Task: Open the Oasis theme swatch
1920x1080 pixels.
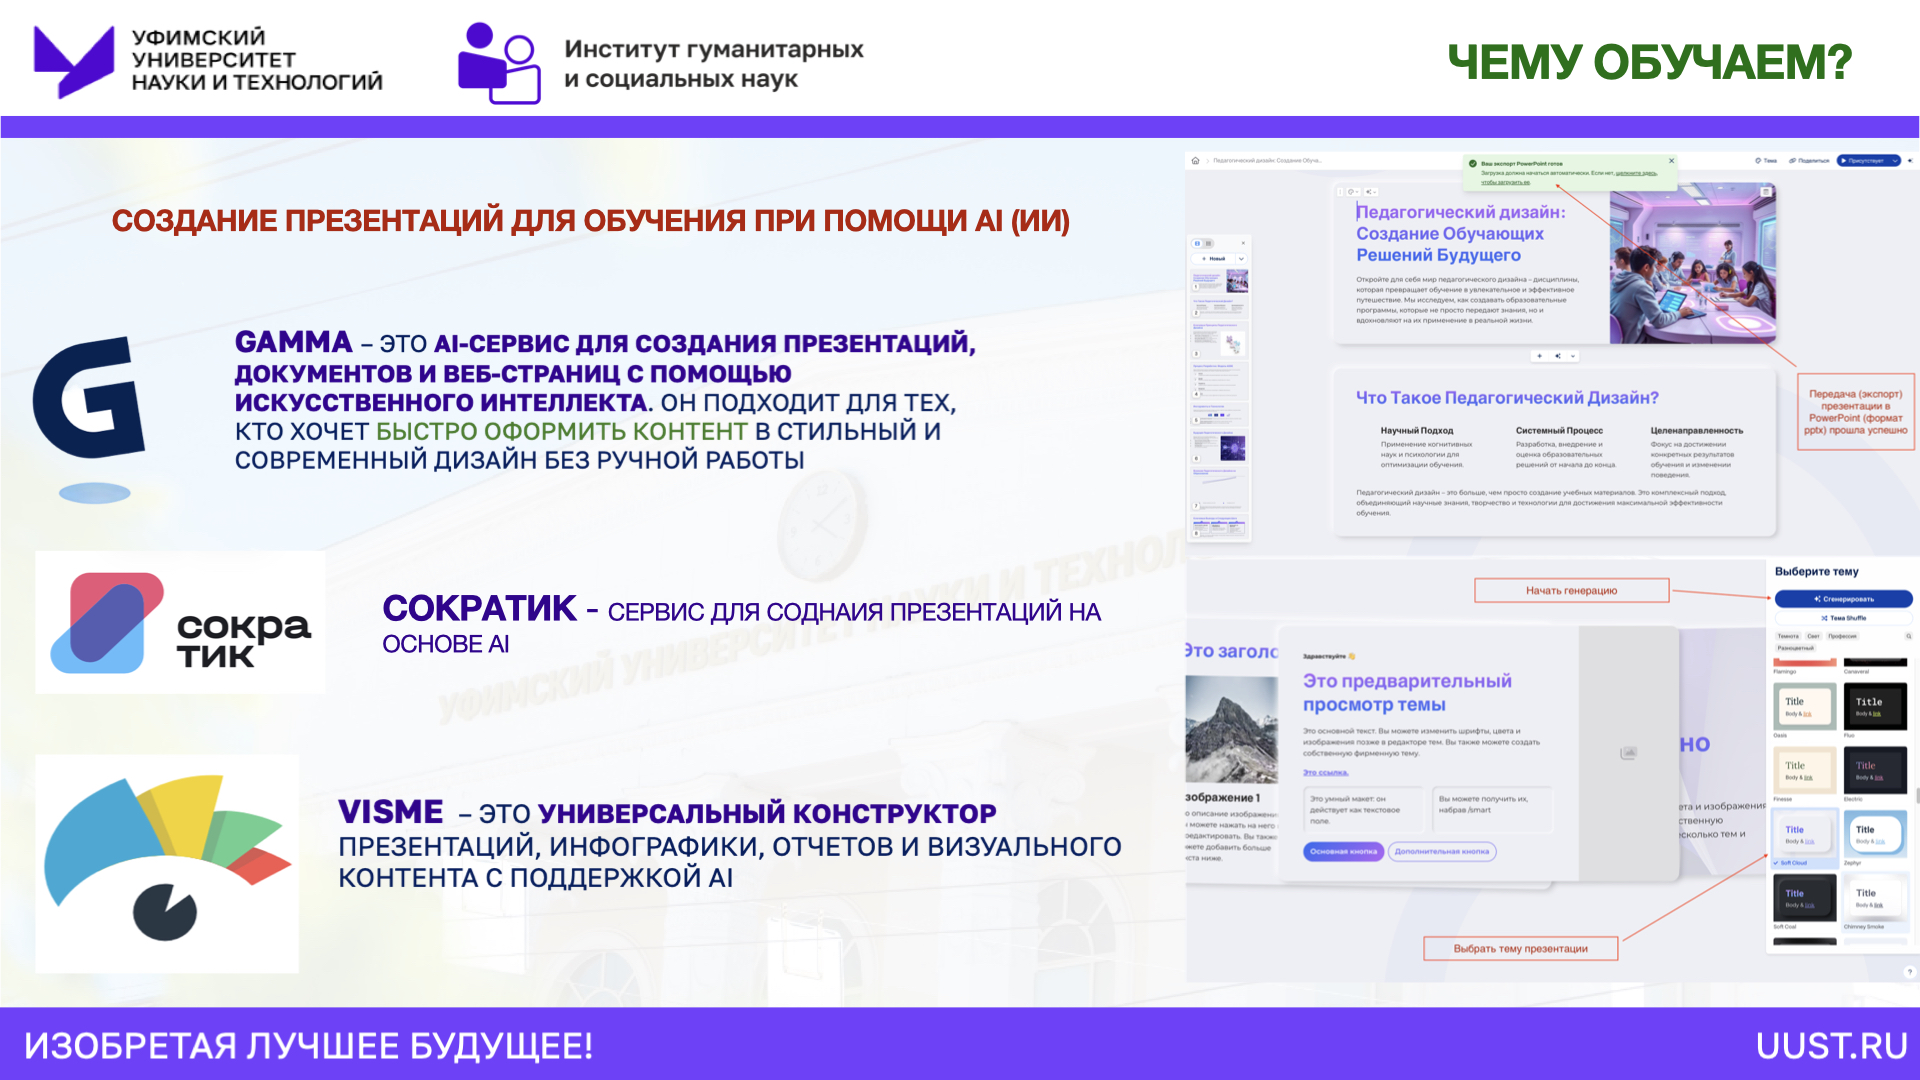Action: [x=1805, y=706]
